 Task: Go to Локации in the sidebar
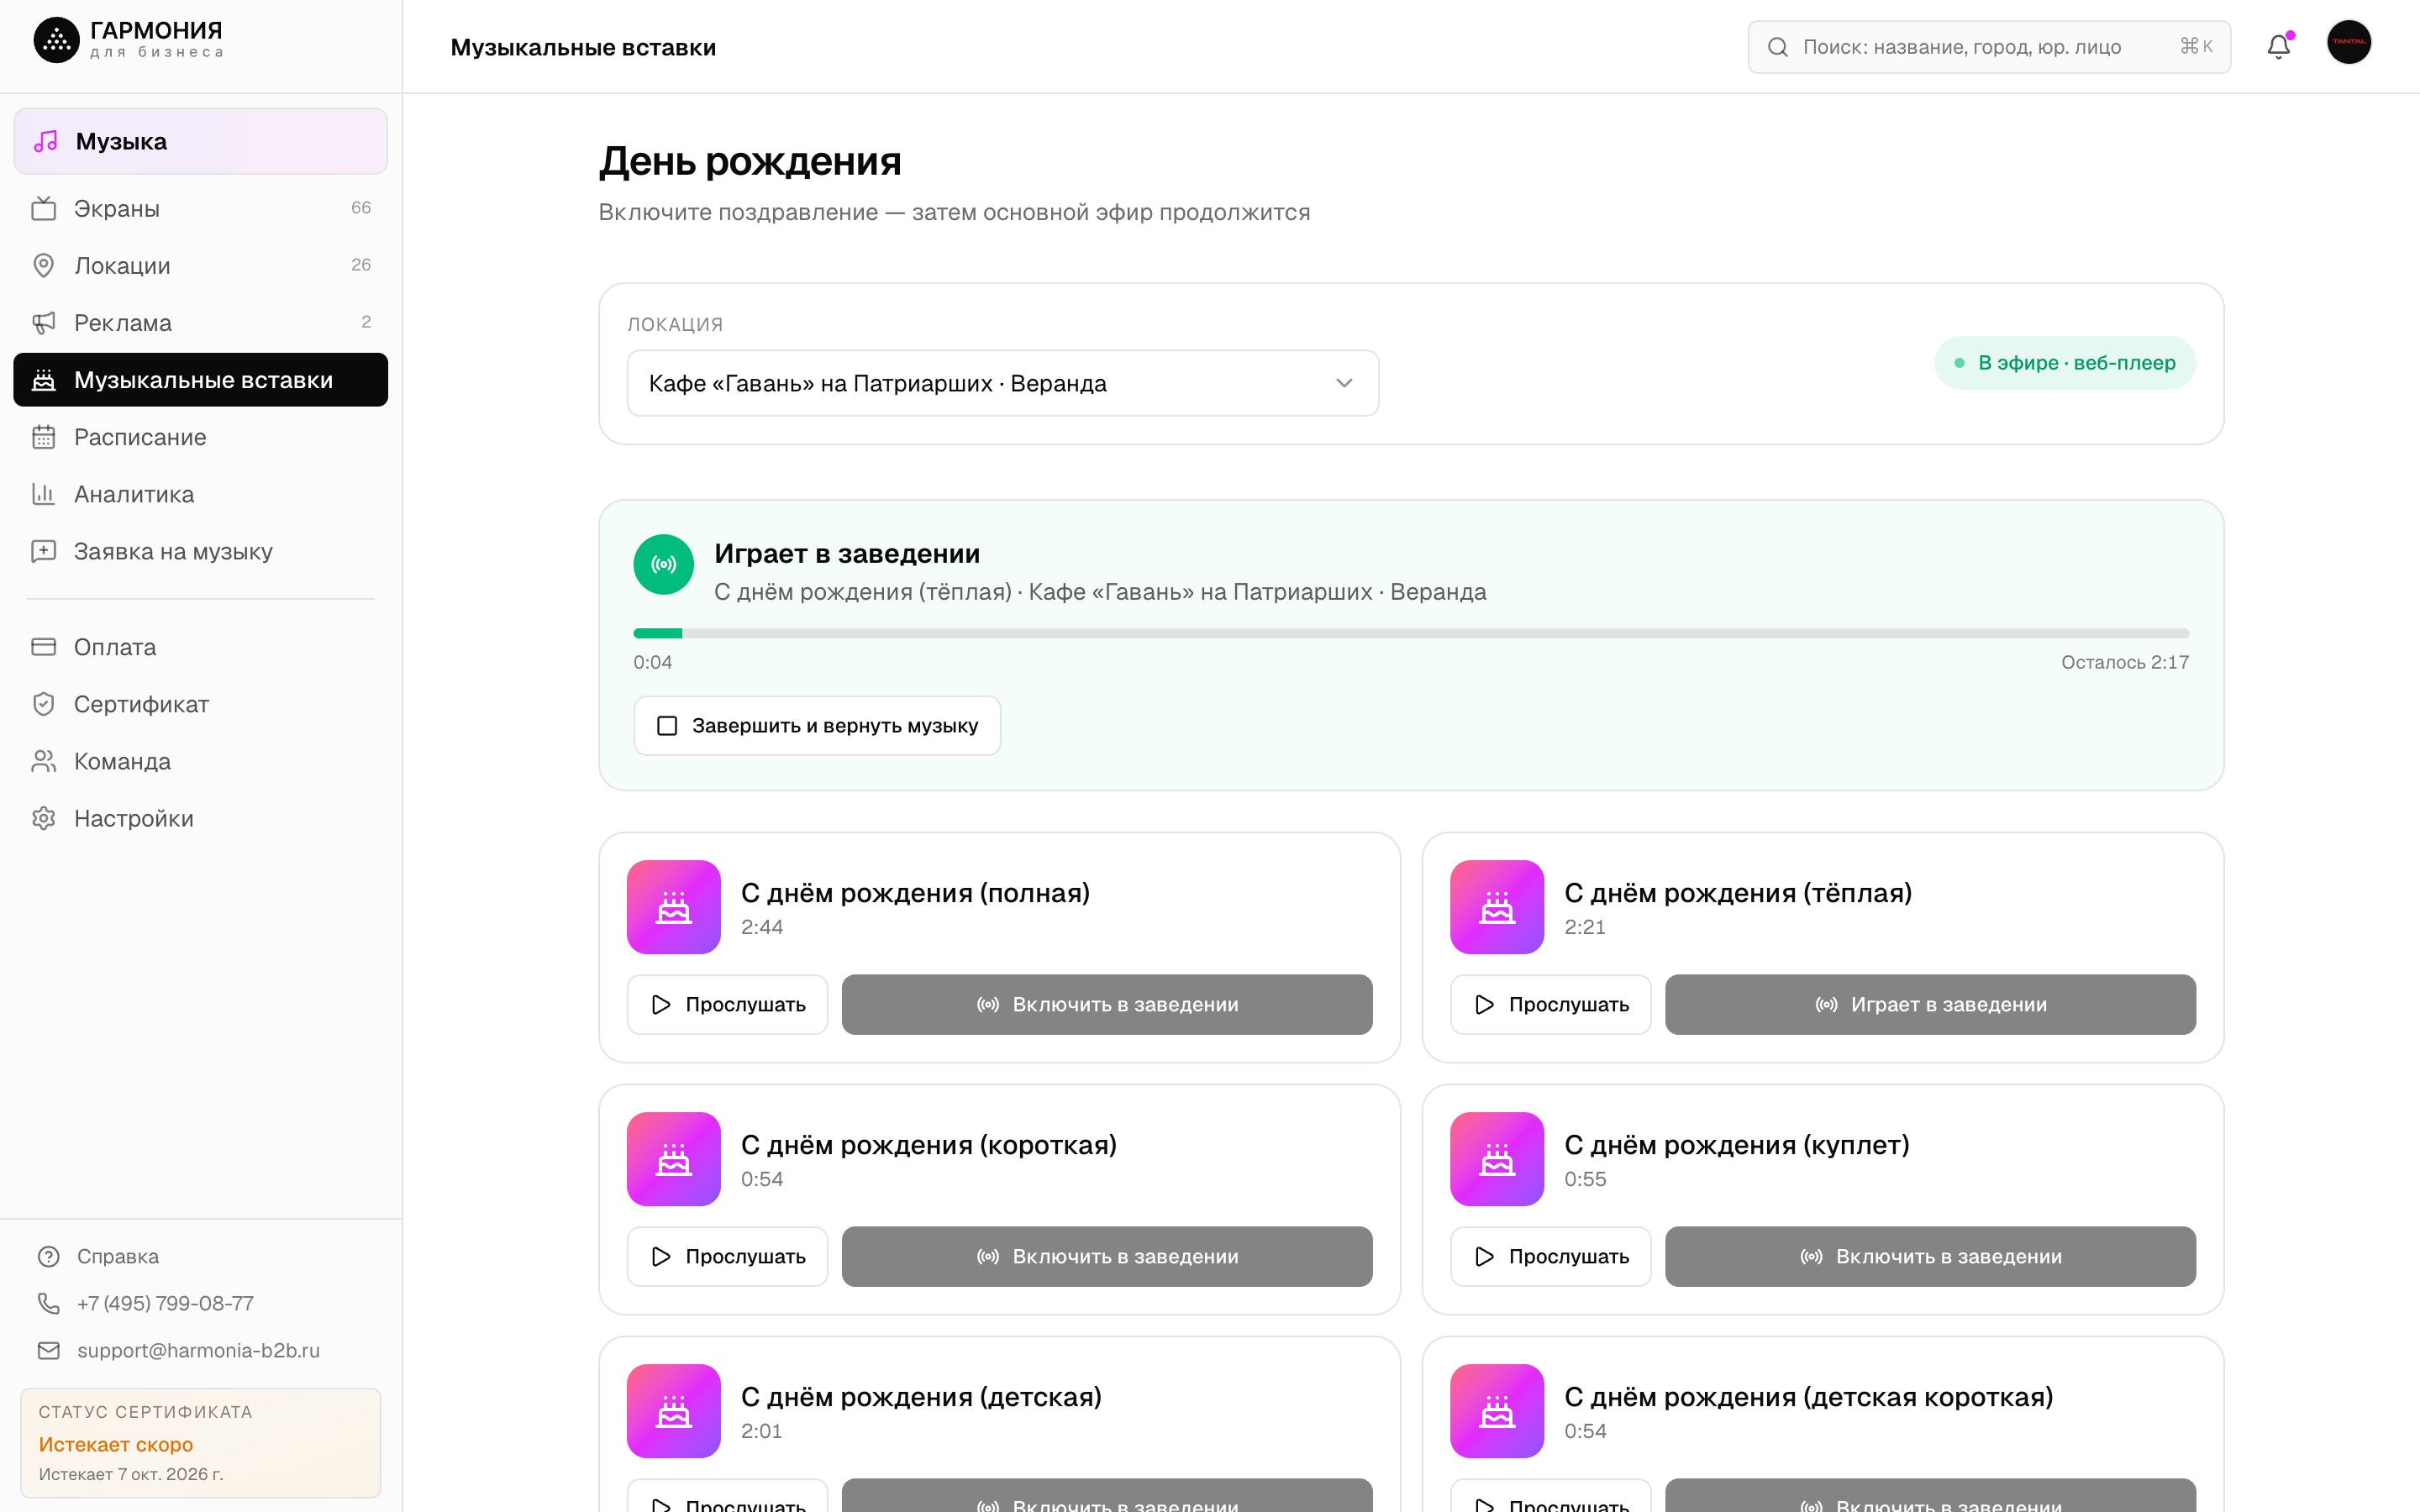[x=200, y=265]
